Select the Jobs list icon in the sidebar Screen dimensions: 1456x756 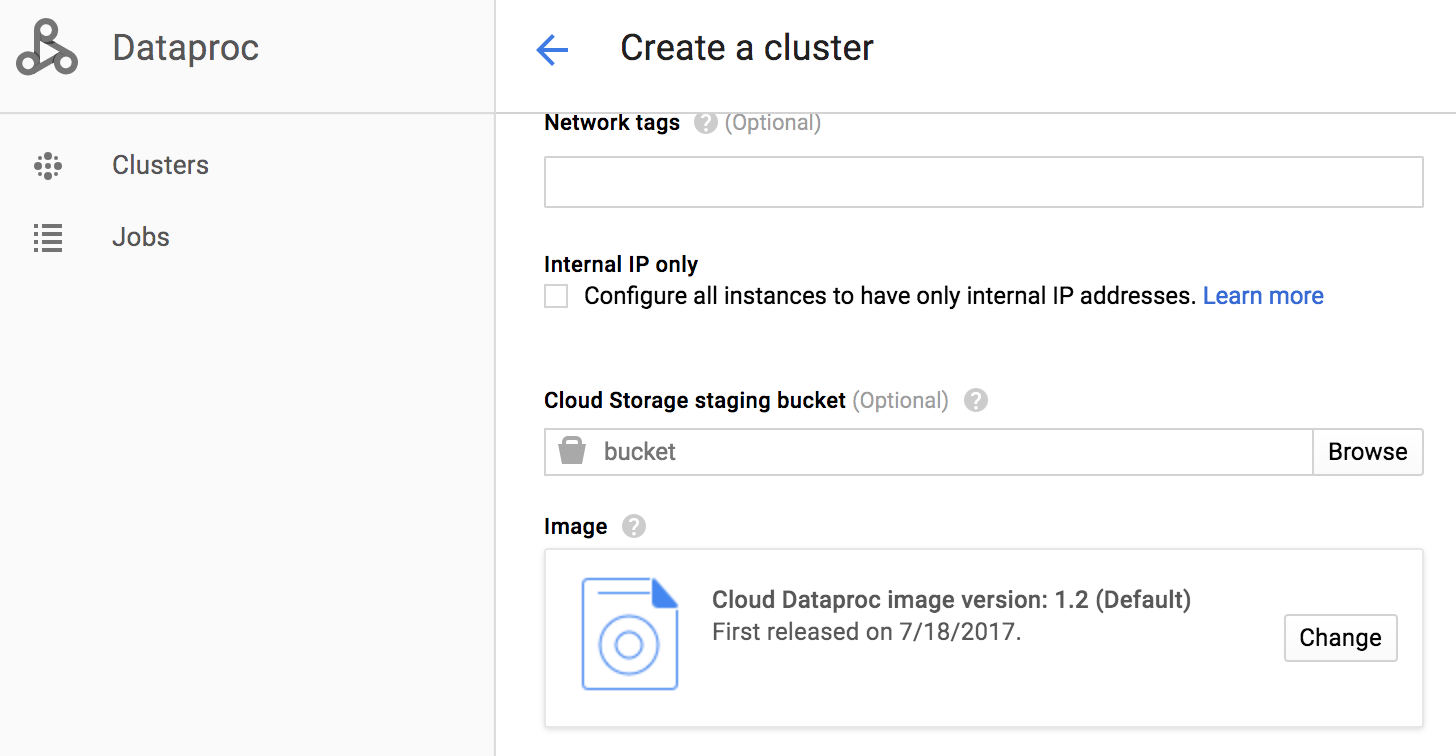(47, 237)
